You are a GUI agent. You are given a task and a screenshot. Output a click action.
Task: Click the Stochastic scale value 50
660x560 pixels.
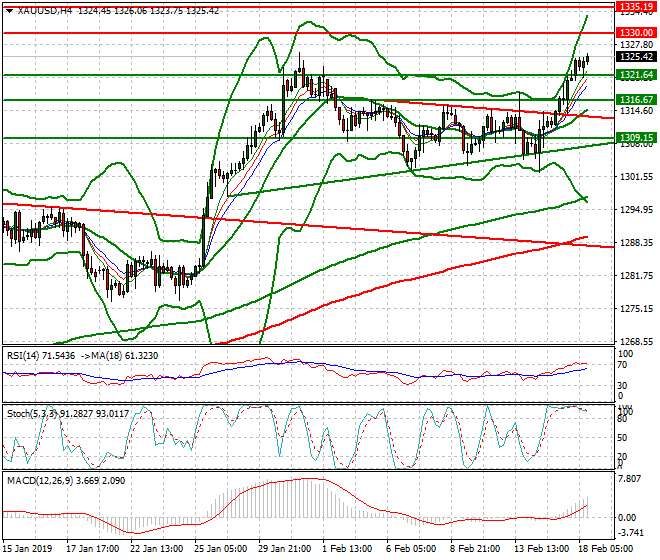622,438
